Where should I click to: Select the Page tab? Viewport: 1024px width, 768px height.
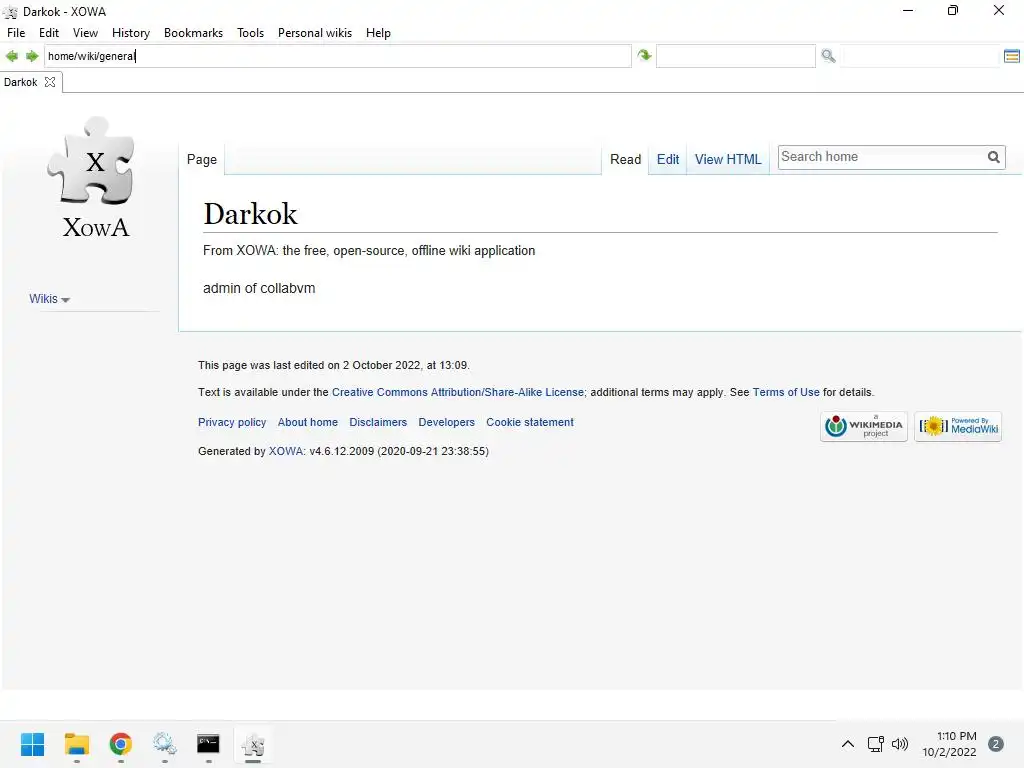(202, 159)
